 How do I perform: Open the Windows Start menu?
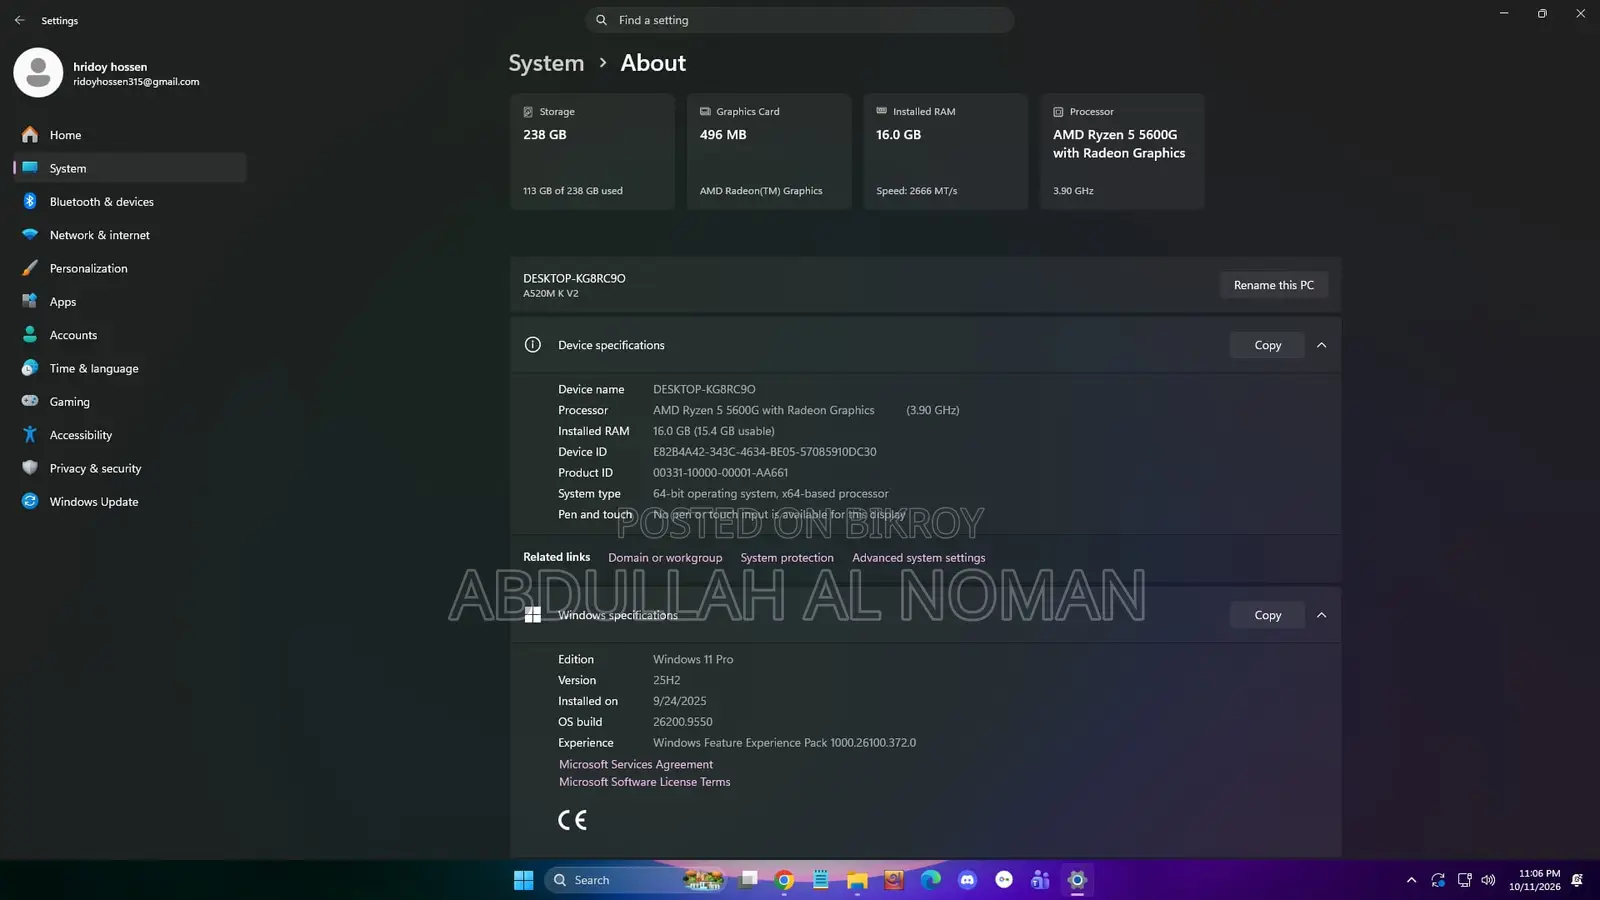[524, 880]
